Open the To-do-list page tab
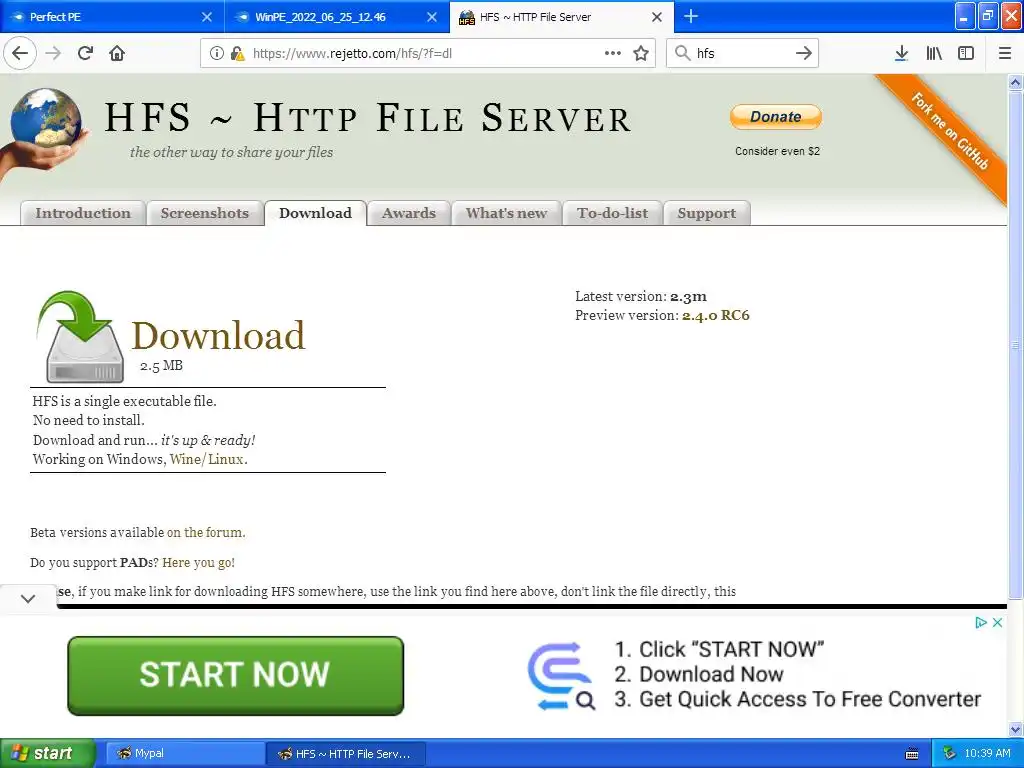Image resolution: width=1024 pixels, height=768 pixels. pos(613,214)
